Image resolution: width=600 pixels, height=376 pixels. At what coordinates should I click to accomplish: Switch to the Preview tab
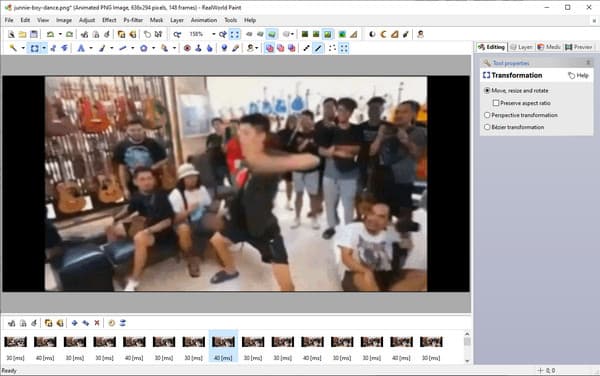click(579, 47)
